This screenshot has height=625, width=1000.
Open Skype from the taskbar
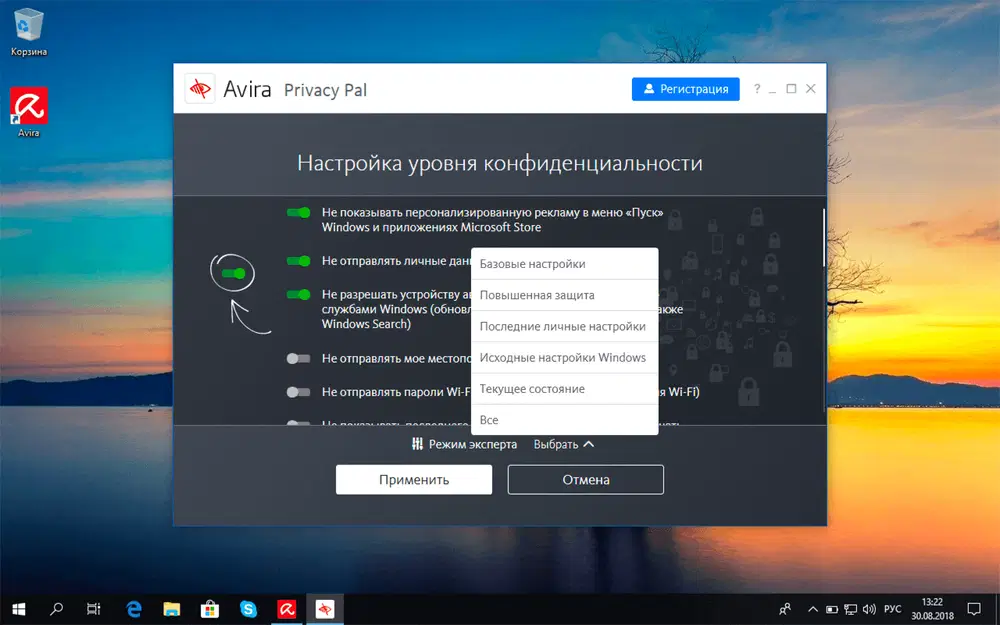click(x=248, y=608)
